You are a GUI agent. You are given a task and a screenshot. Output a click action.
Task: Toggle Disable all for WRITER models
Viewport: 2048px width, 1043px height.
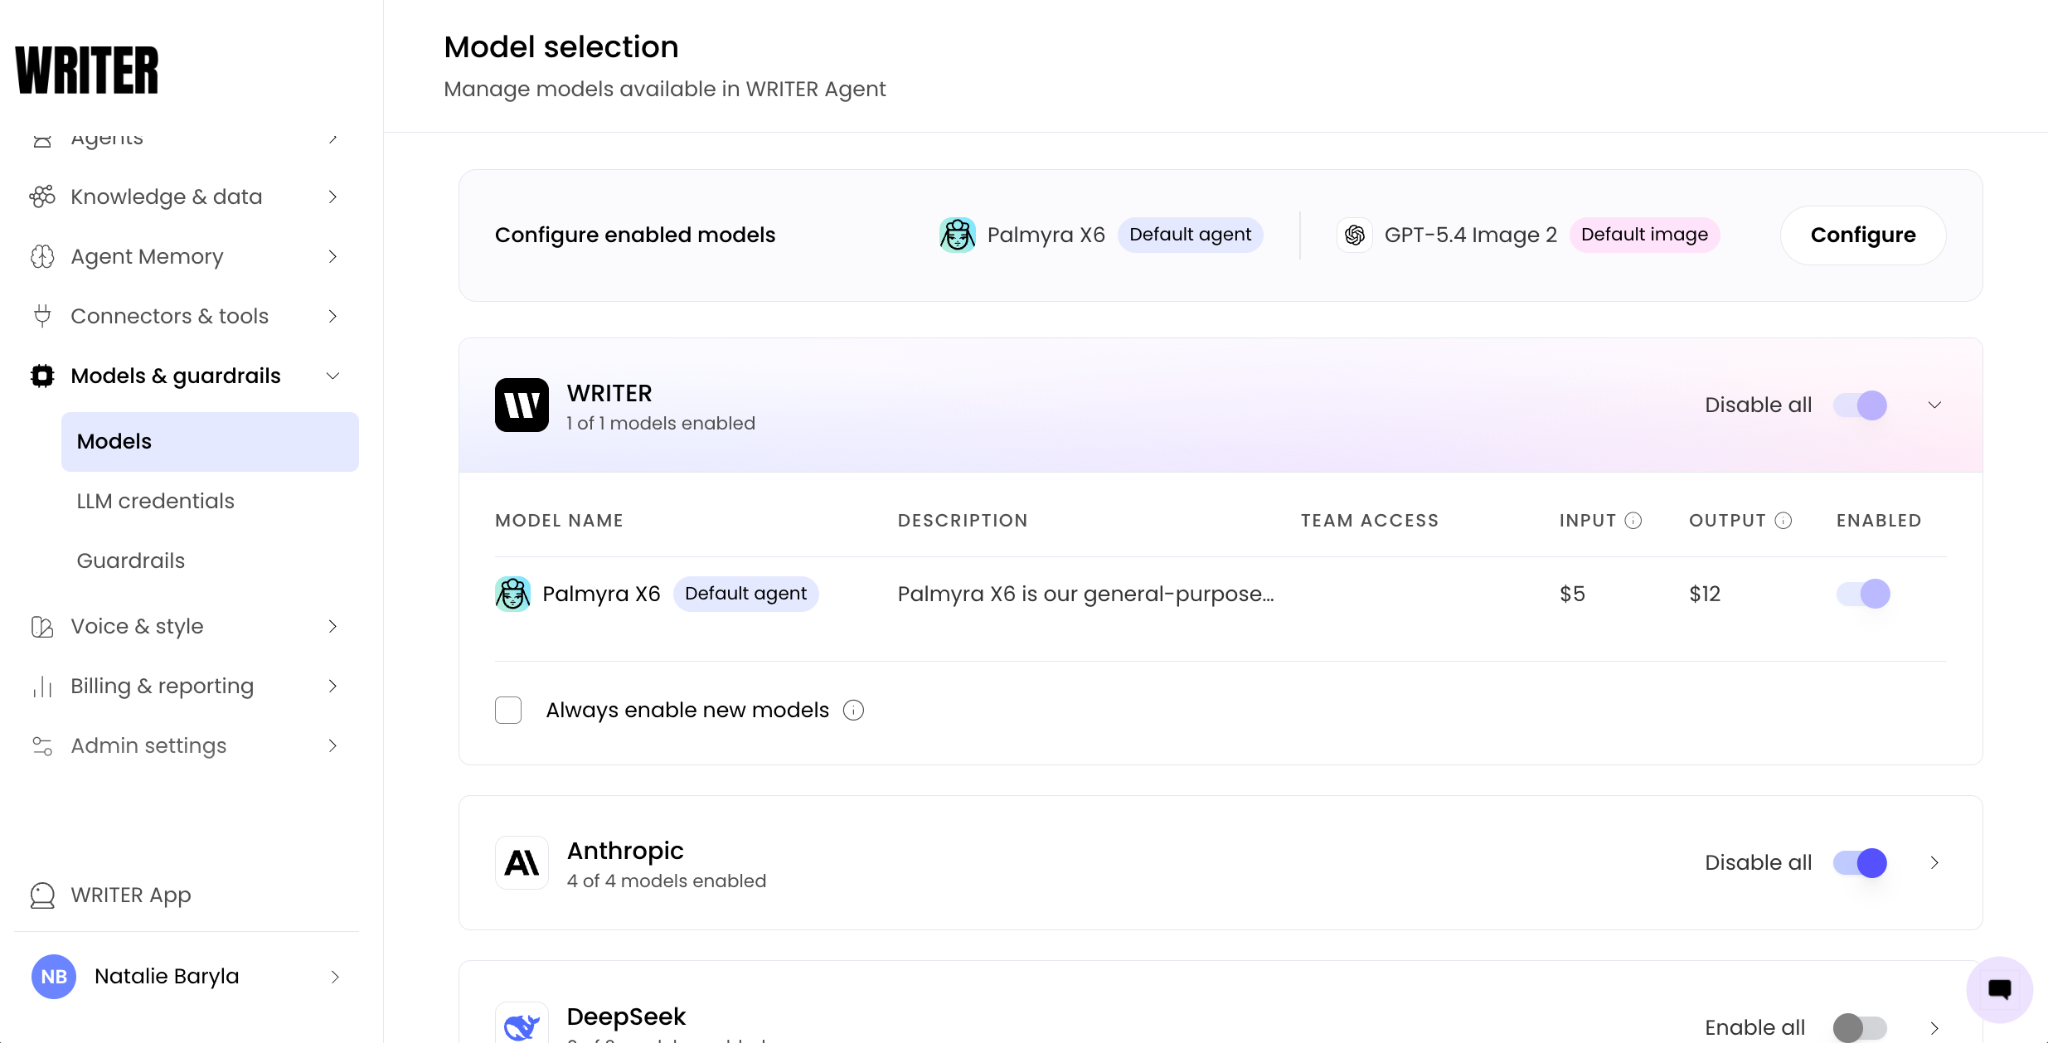click(1860, 405)
